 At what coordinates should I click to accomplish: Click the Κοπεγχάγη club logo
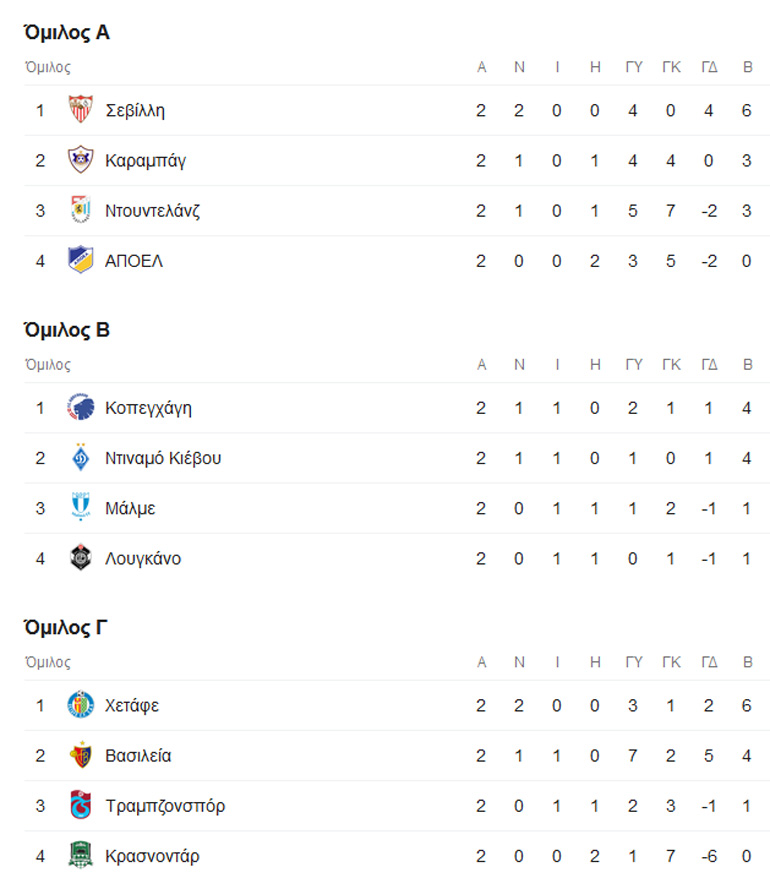tap(80, 408)
